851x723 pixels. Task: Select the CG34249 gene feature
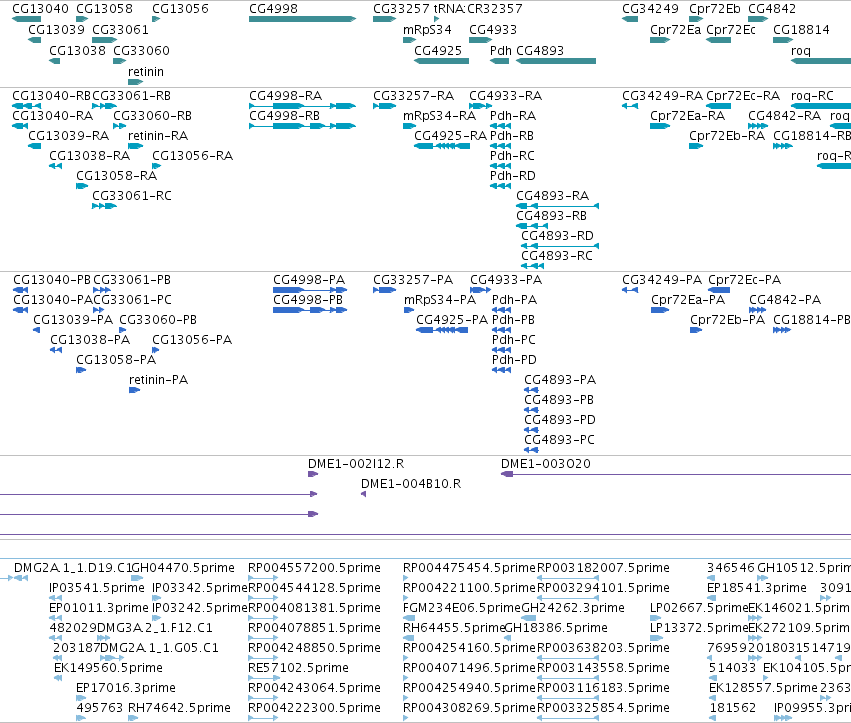coord(630,19)
